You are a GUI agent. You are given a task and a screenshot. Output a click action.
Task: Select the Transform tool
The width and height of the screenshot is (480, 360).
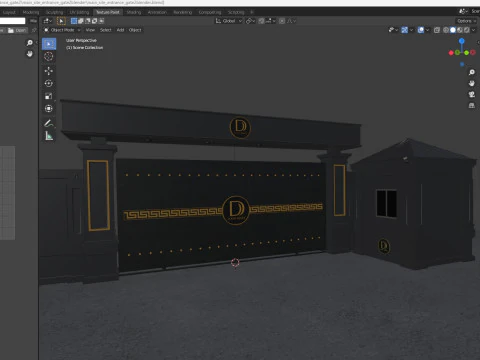49,109
